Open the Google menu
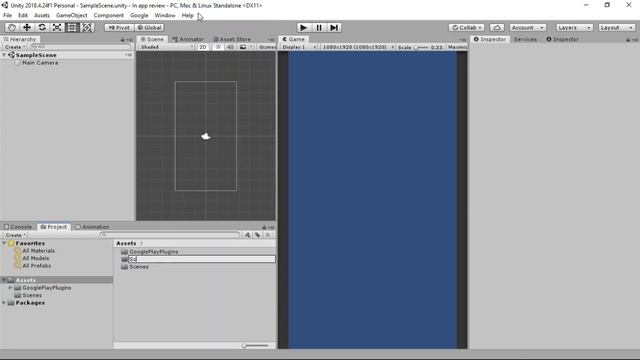The height and width of the screenshot is (360, 640). (139, 16)
